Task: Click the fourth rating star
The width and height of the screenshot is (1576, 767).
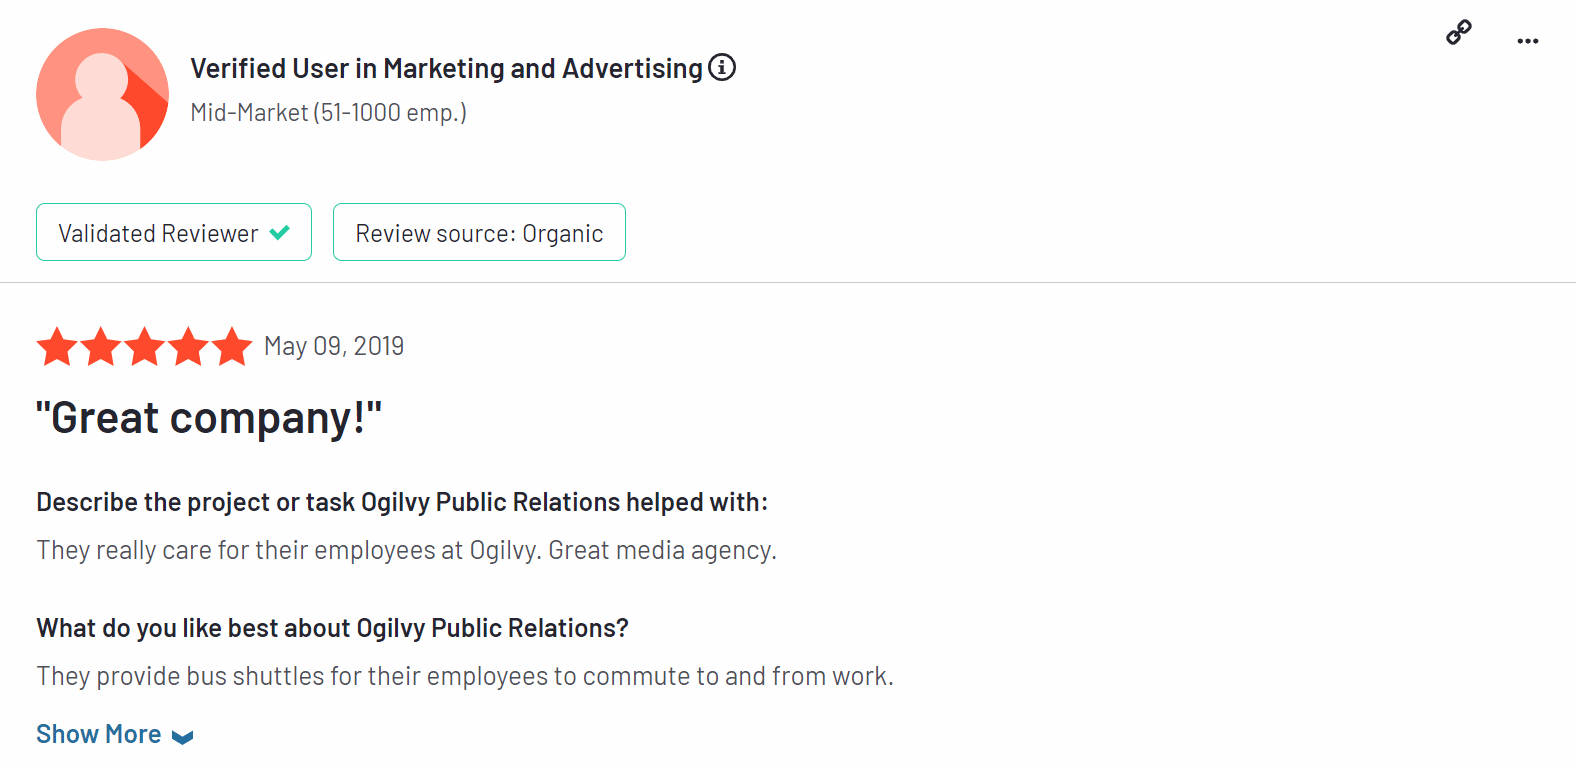Action: click(x=189, y=347)
